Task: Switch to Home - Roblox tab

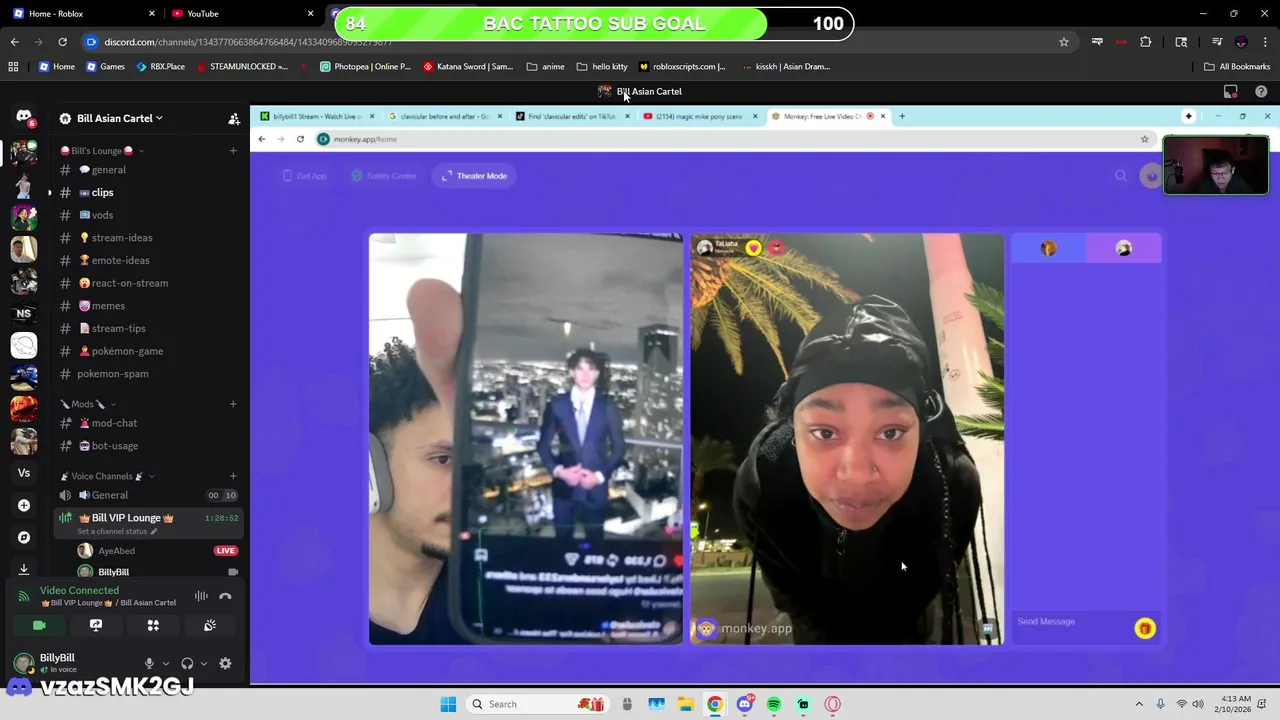Action: tap(85, 14)
